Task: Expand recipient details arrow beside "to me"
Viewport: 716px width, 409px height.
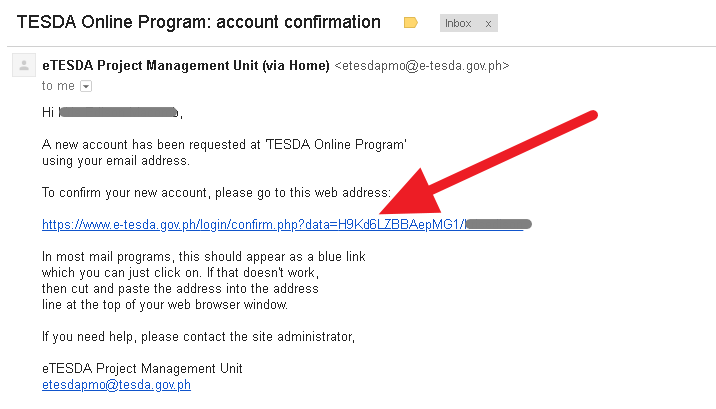Action: [86, 86]
